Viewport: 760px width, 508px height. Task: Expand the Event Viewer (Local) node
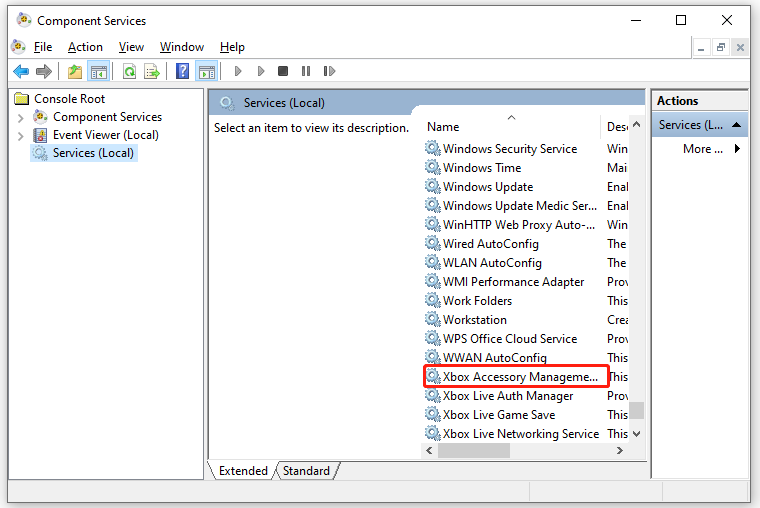(21, 135)
